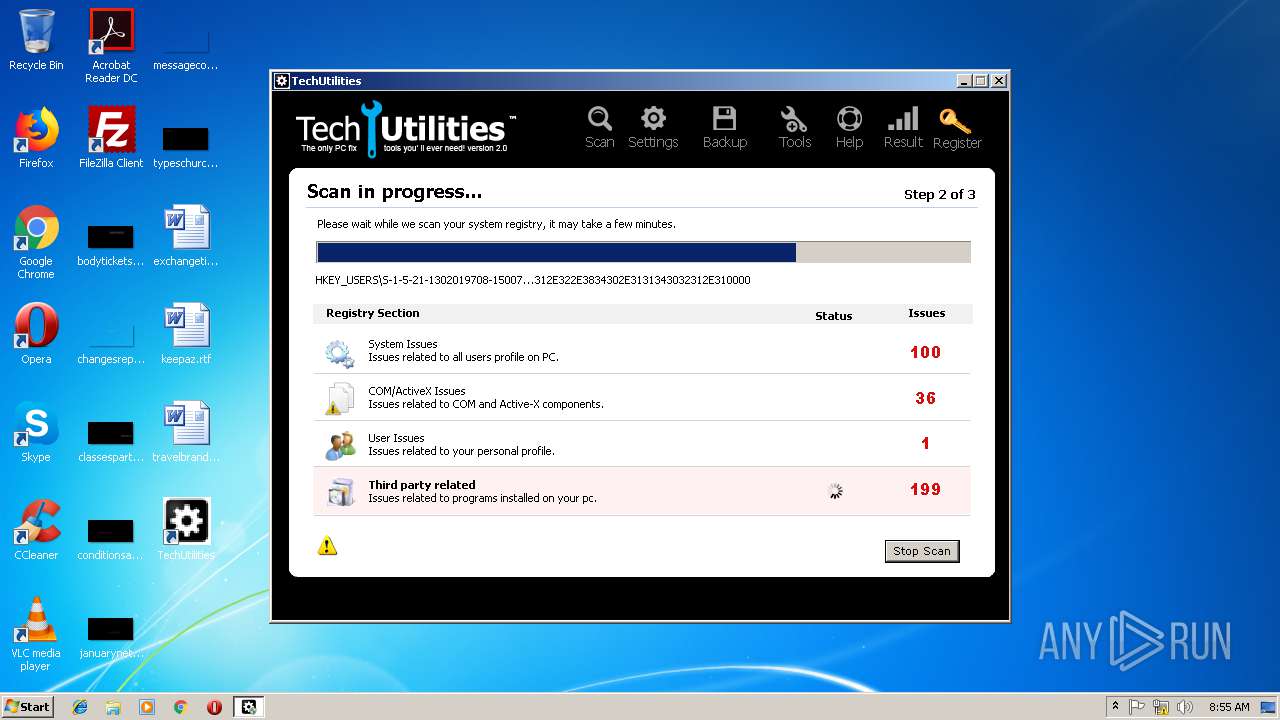Open CCleaner desktop shortcut
Screen dimensions: 1280x720
36,530
